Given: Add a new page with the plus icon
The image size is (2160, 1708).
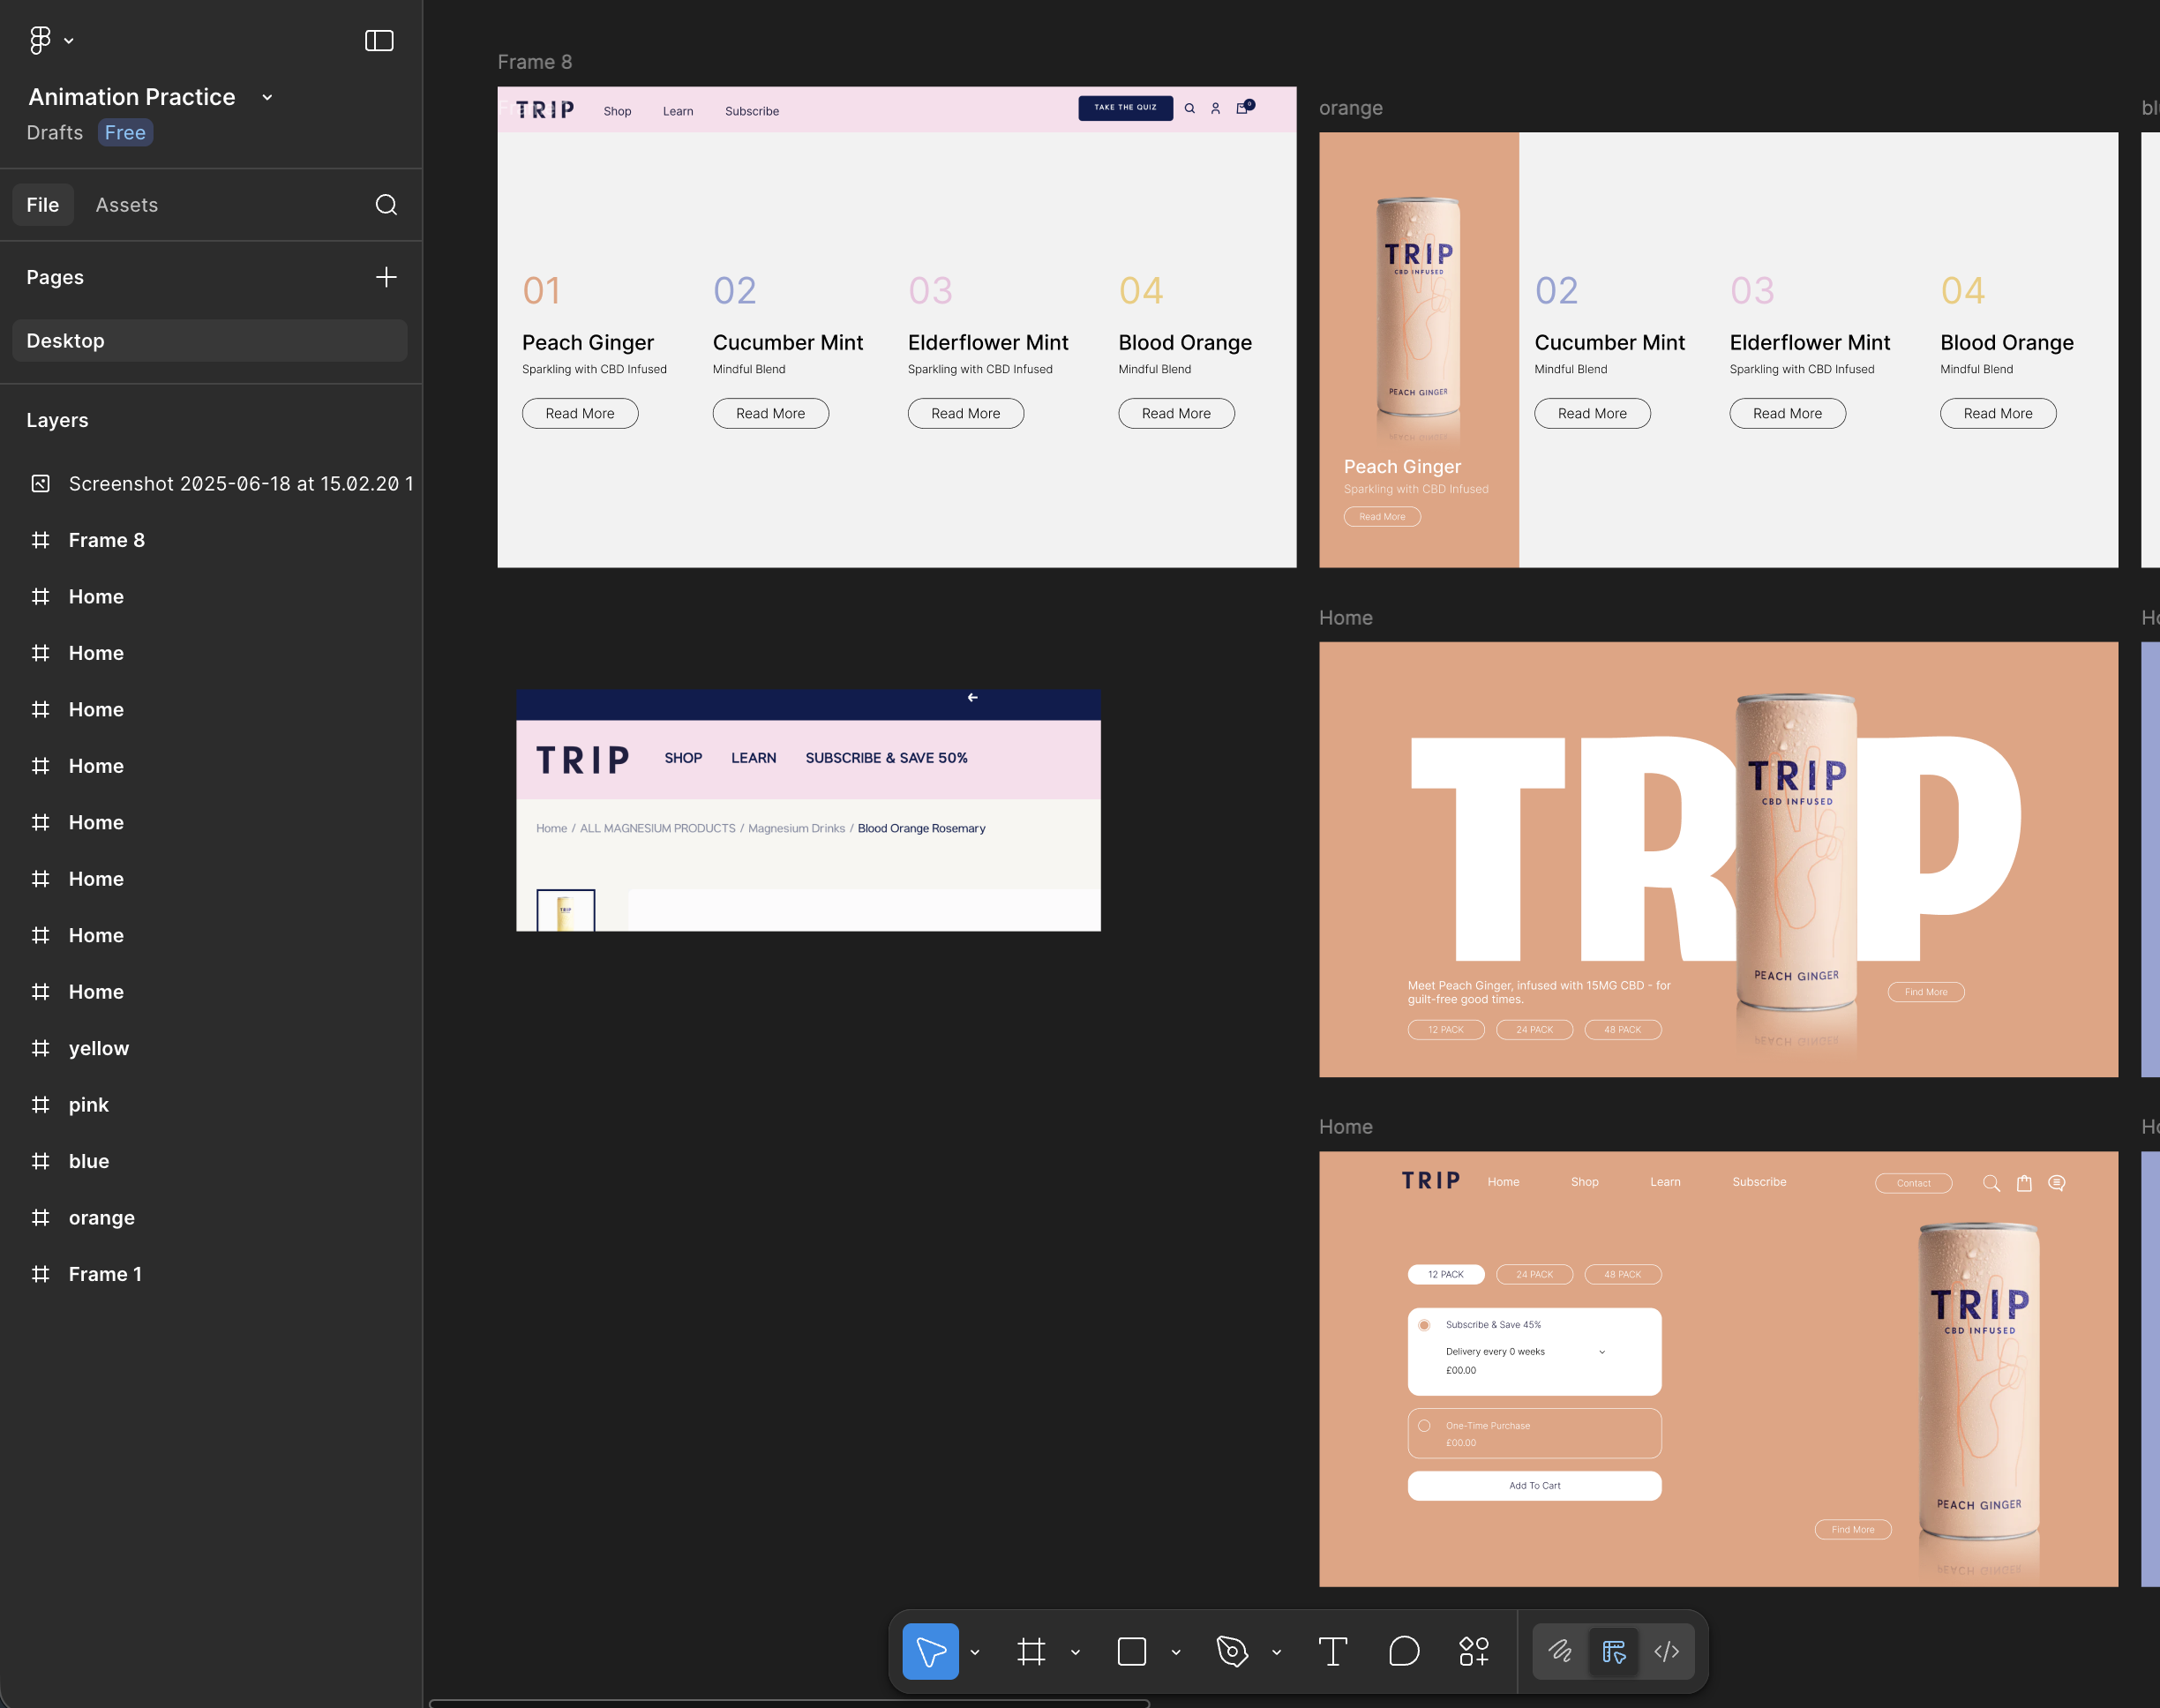Looking at the screenshot, I should coord(386,277).
